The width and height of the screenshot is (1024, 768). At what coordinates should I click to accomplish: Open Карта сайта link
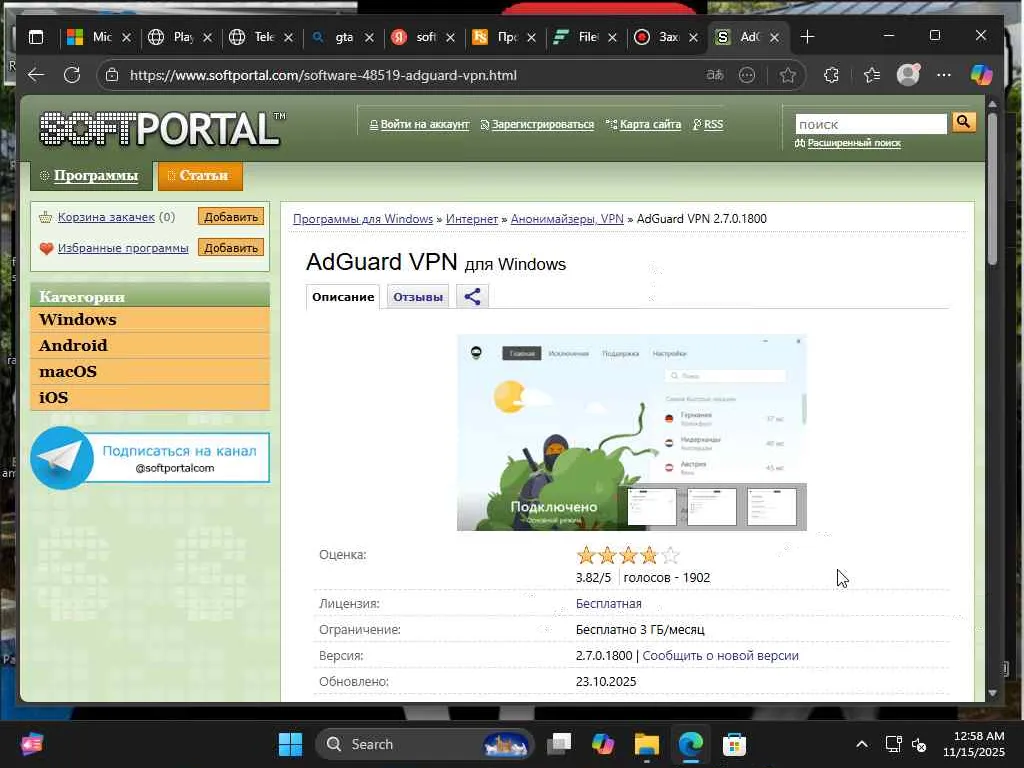pyautogui.click(x=650, y=124)
